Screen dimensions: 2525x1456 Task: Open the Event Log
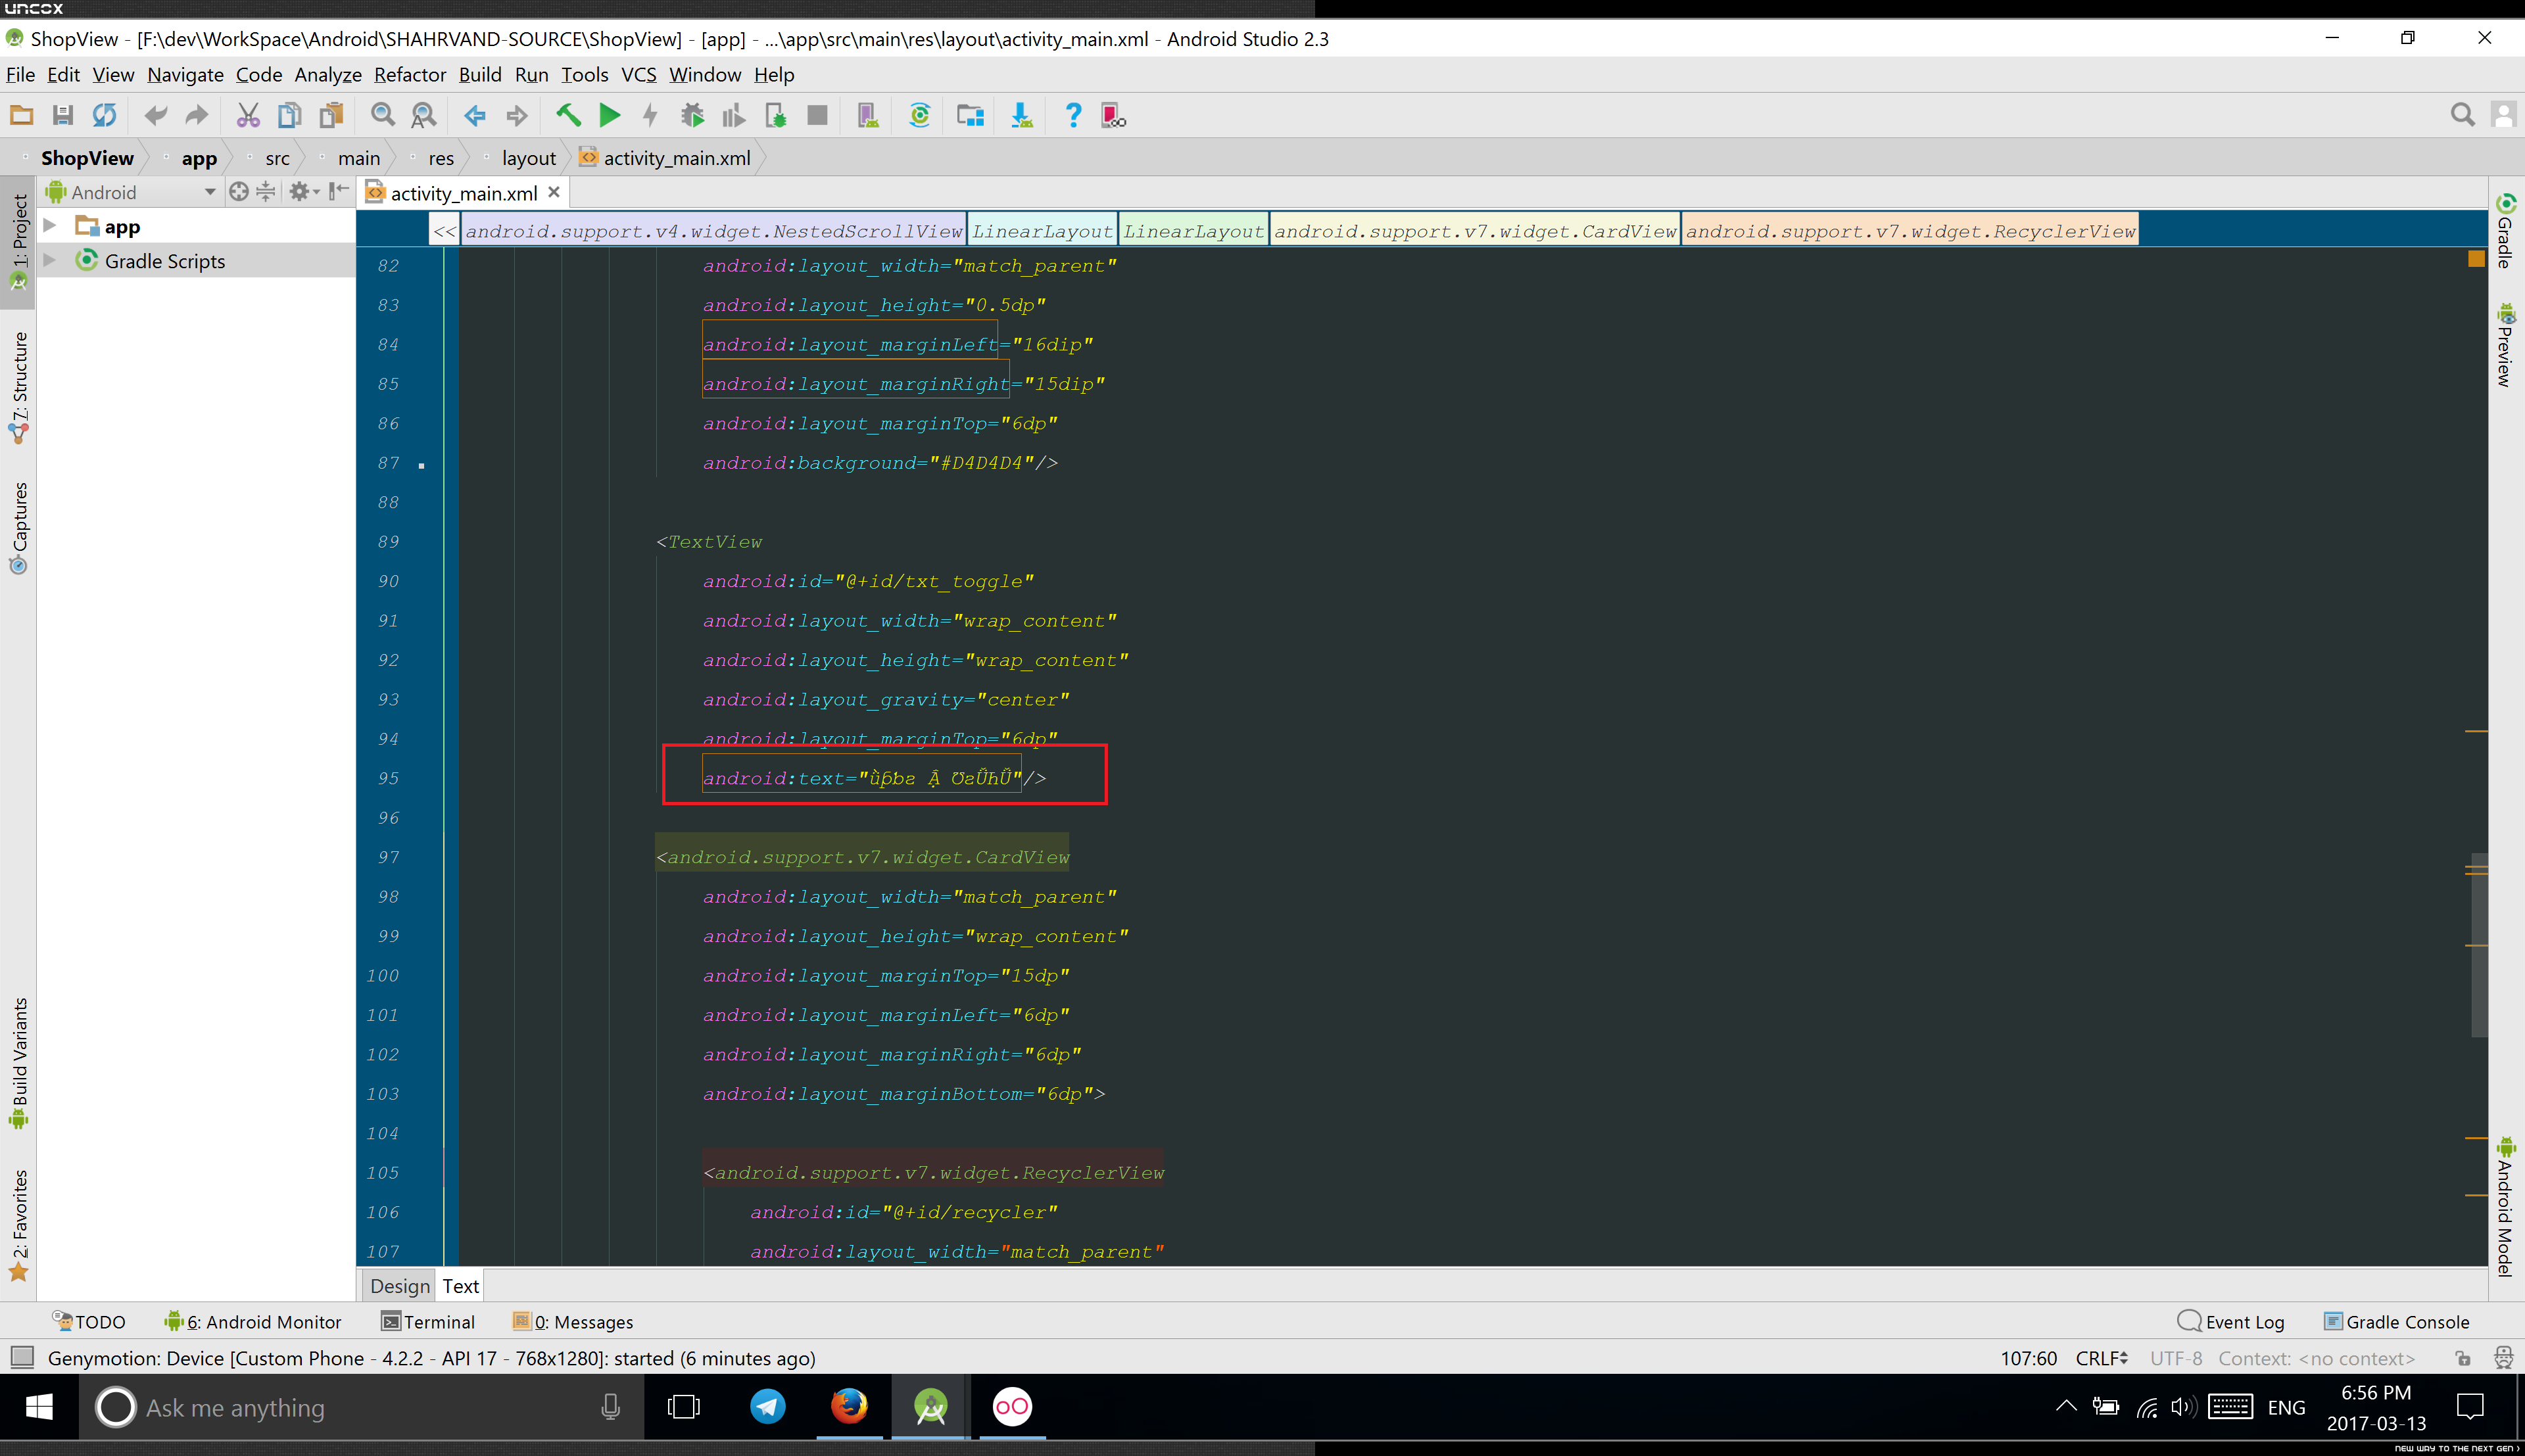pos(2231,1322)
